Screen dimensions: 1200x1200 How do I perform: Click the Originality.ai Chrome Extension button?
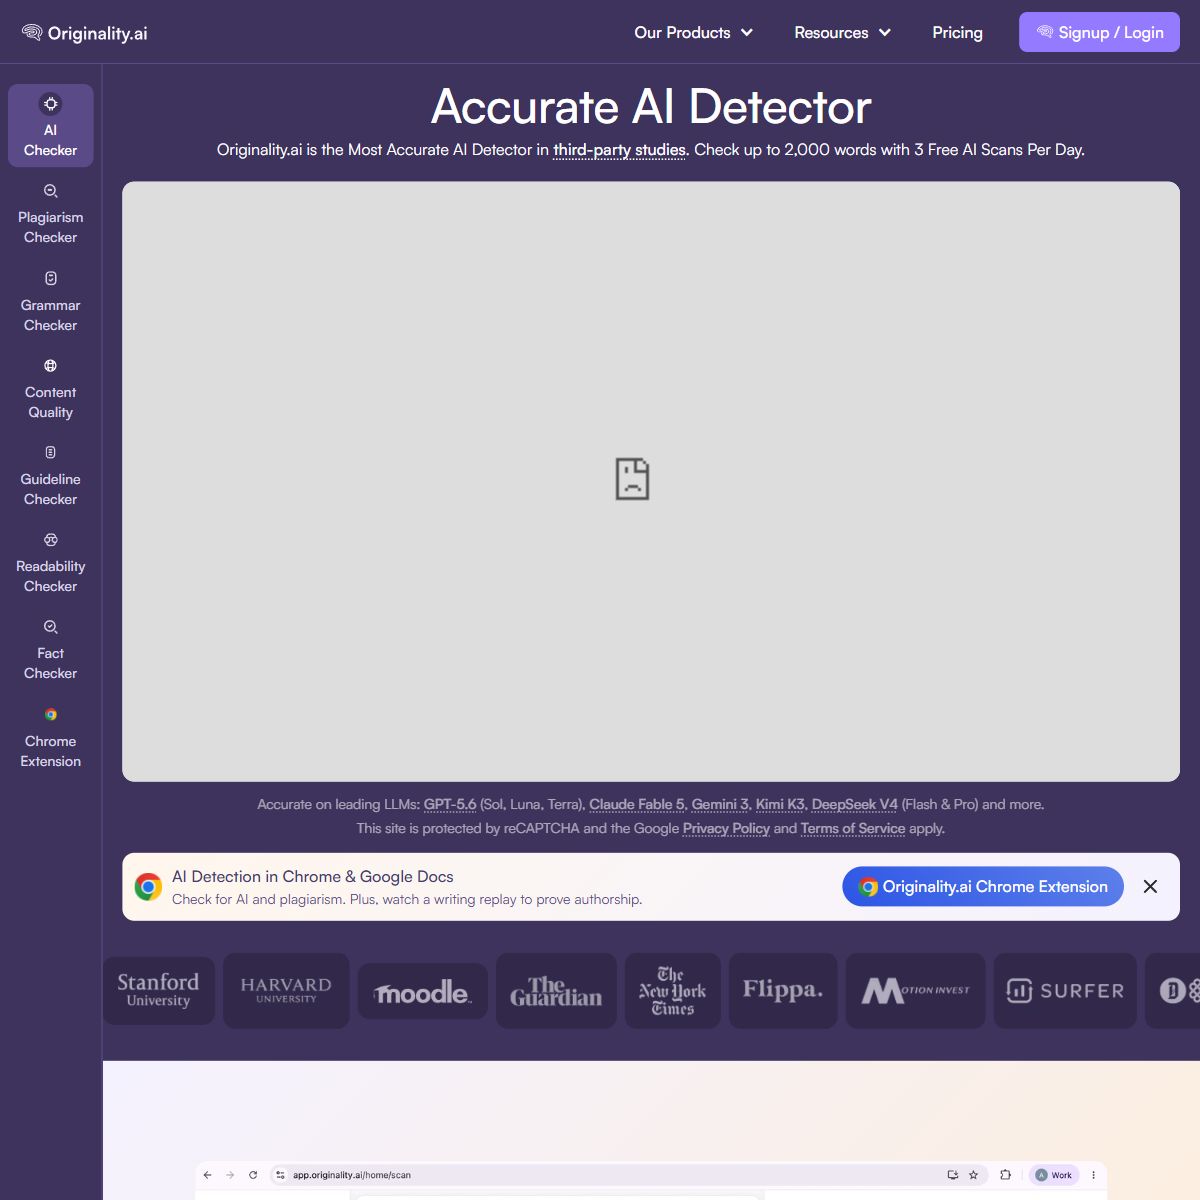[983, 887]
